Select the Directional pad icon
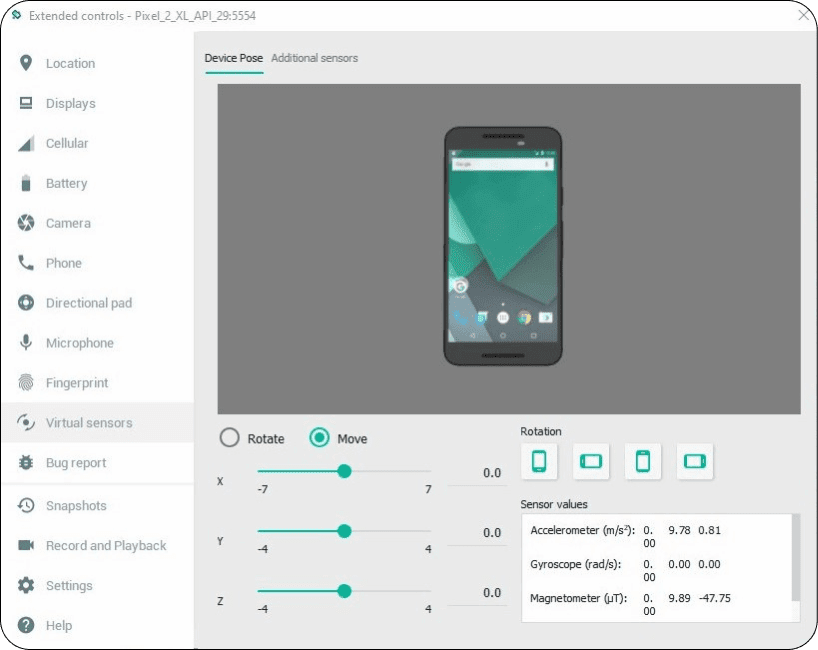The height and width of the screenshot is (650, 818). [26, 303]
